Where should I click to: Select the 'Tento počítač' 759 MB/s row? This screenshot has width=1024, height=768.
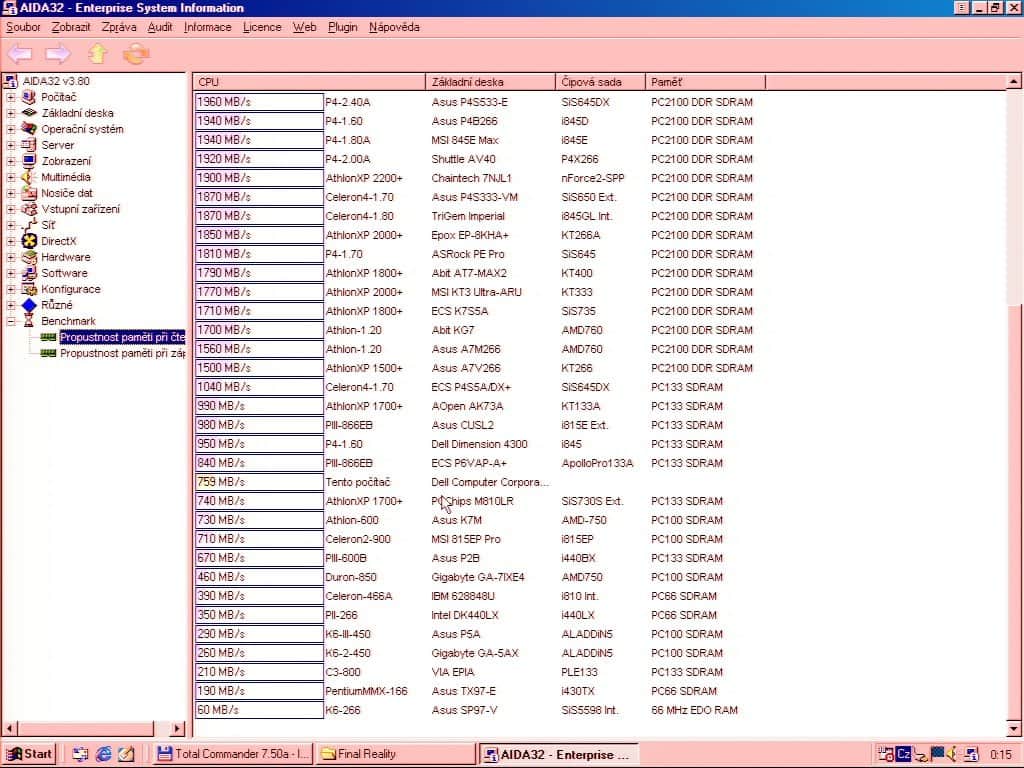(480, 482)
